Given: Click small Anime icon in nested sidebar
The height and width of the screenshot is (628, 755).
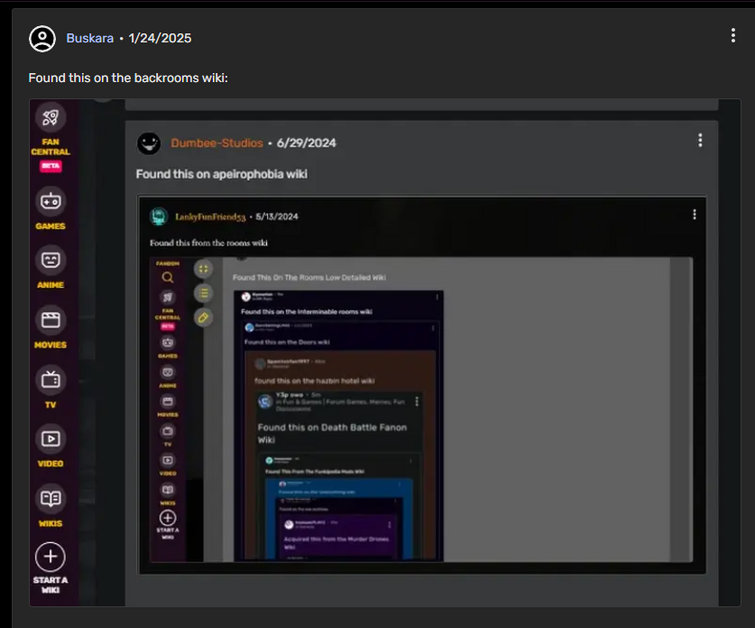Looking at the screenshot, I should (168, 372).
